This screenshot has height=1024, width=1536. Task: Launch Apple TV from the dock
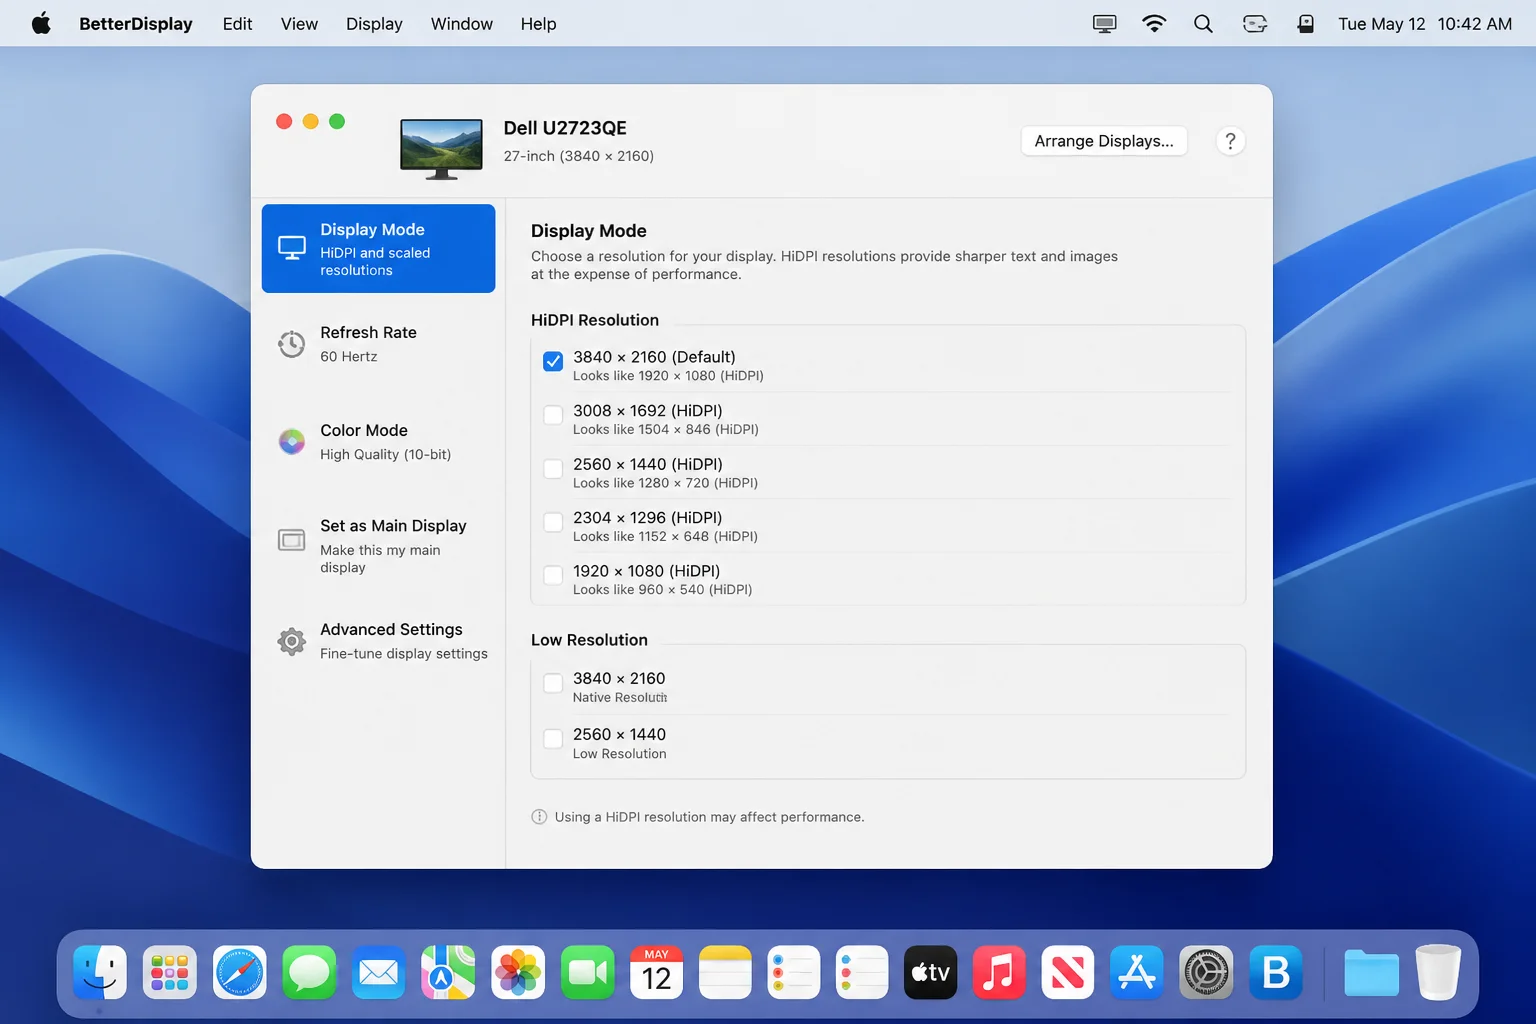pyautogui.click(x=931, y=972)
